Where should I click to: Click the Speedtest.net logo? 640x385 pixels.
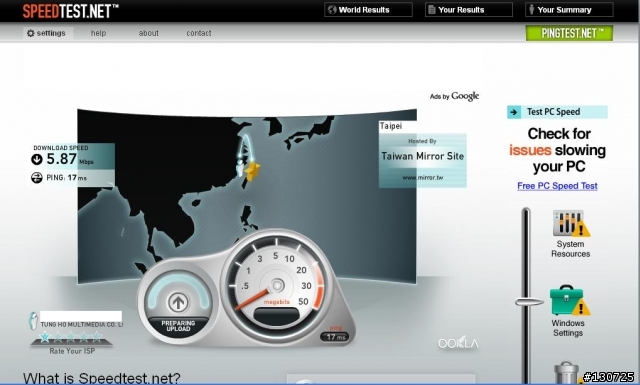pyautogui.click(x=70, y=11)
